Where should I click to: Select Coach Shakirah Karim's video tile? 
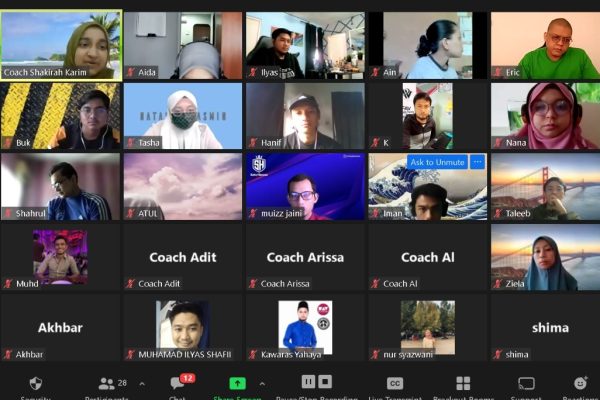[x=61, y=45]
